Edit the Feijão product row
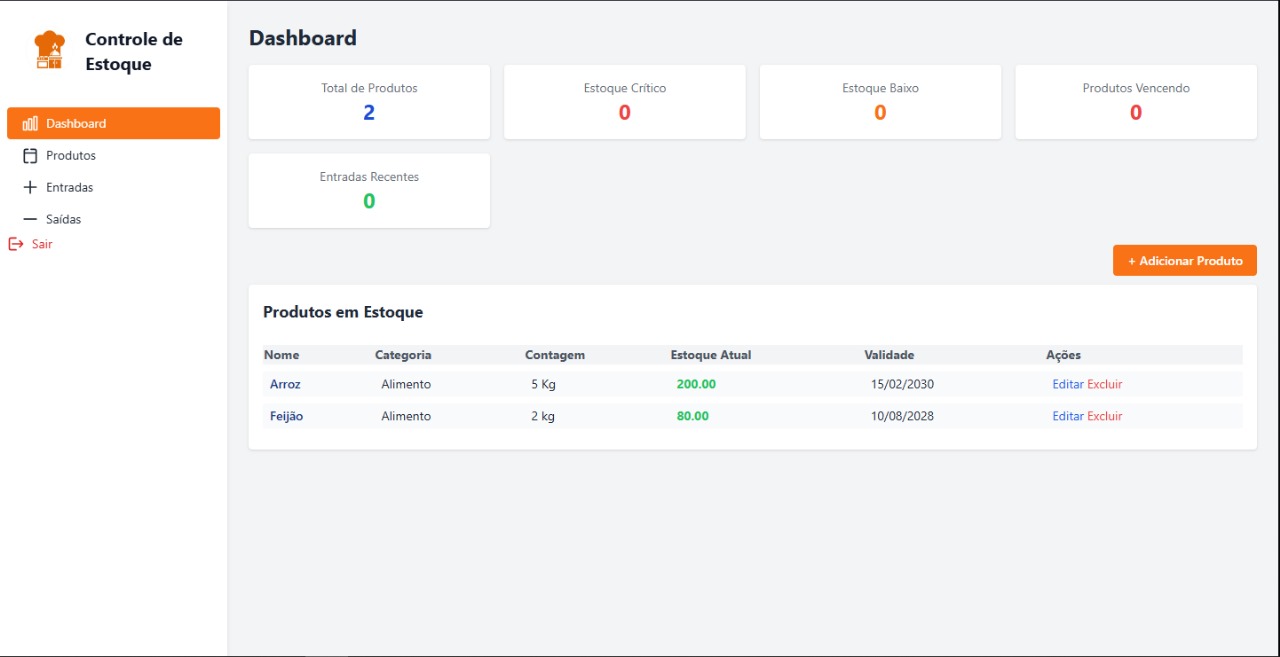The width and height of the screenshot is (1280, 657). click(x=1067, y=416)
